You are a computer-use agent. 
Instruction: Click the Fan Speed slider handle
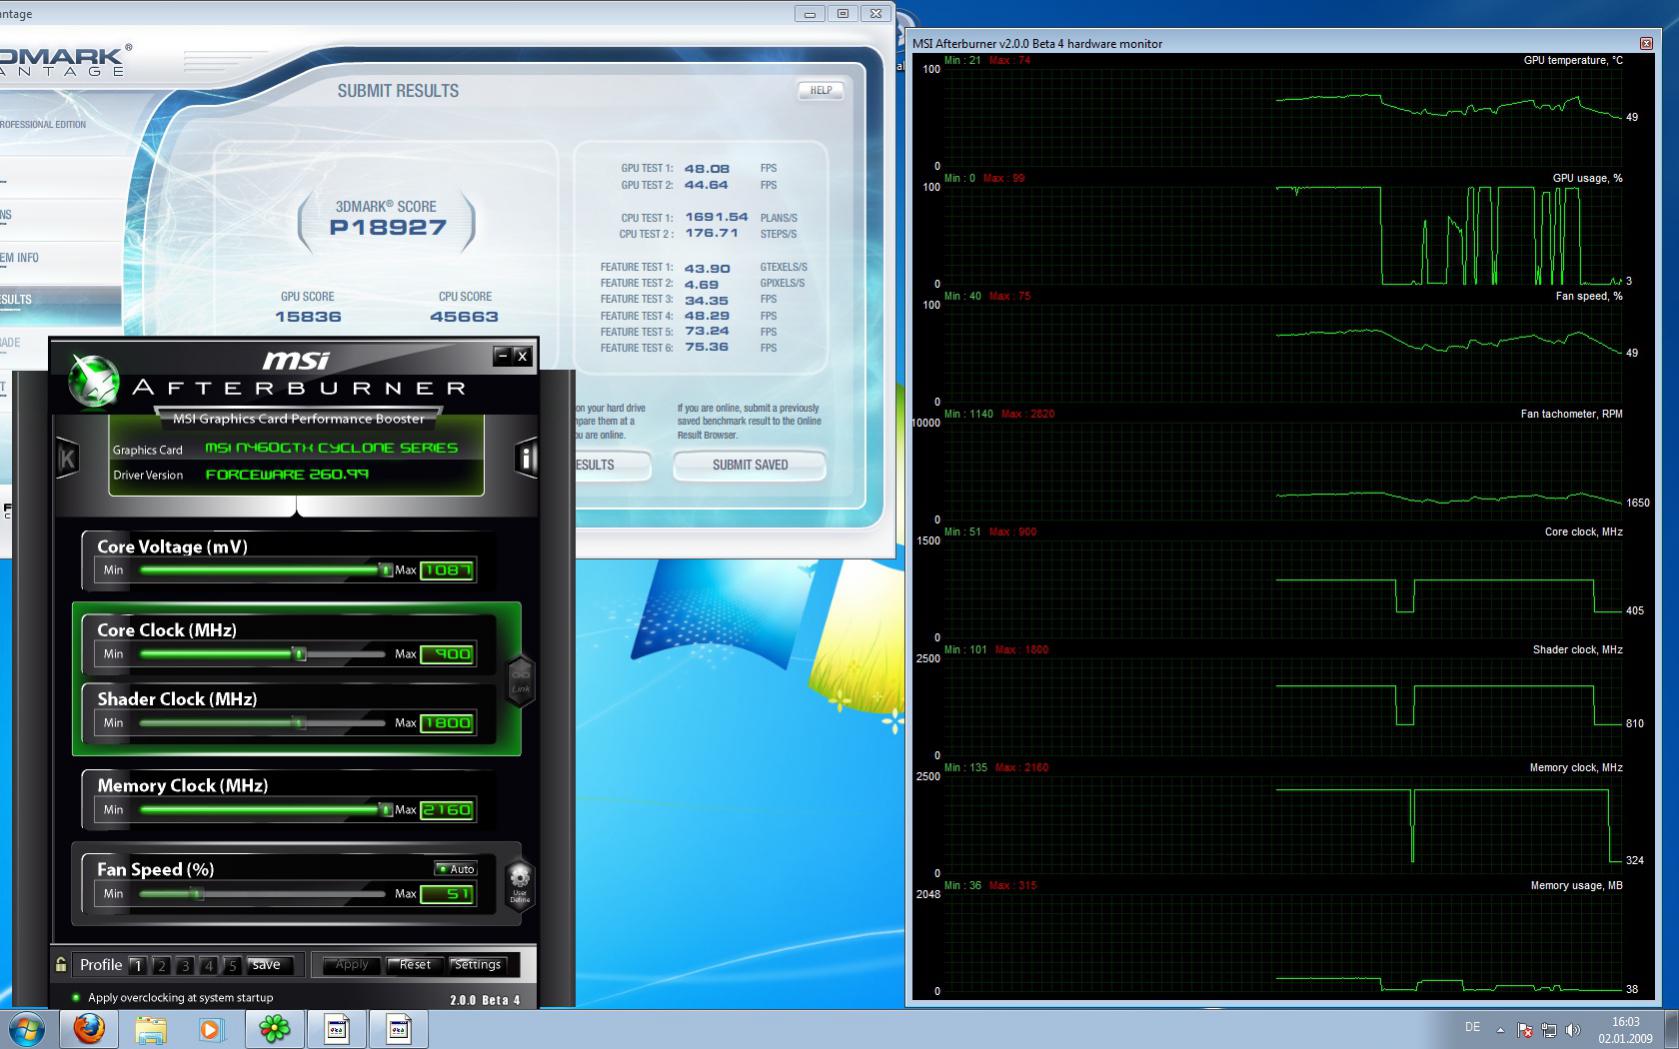(197, 894)
